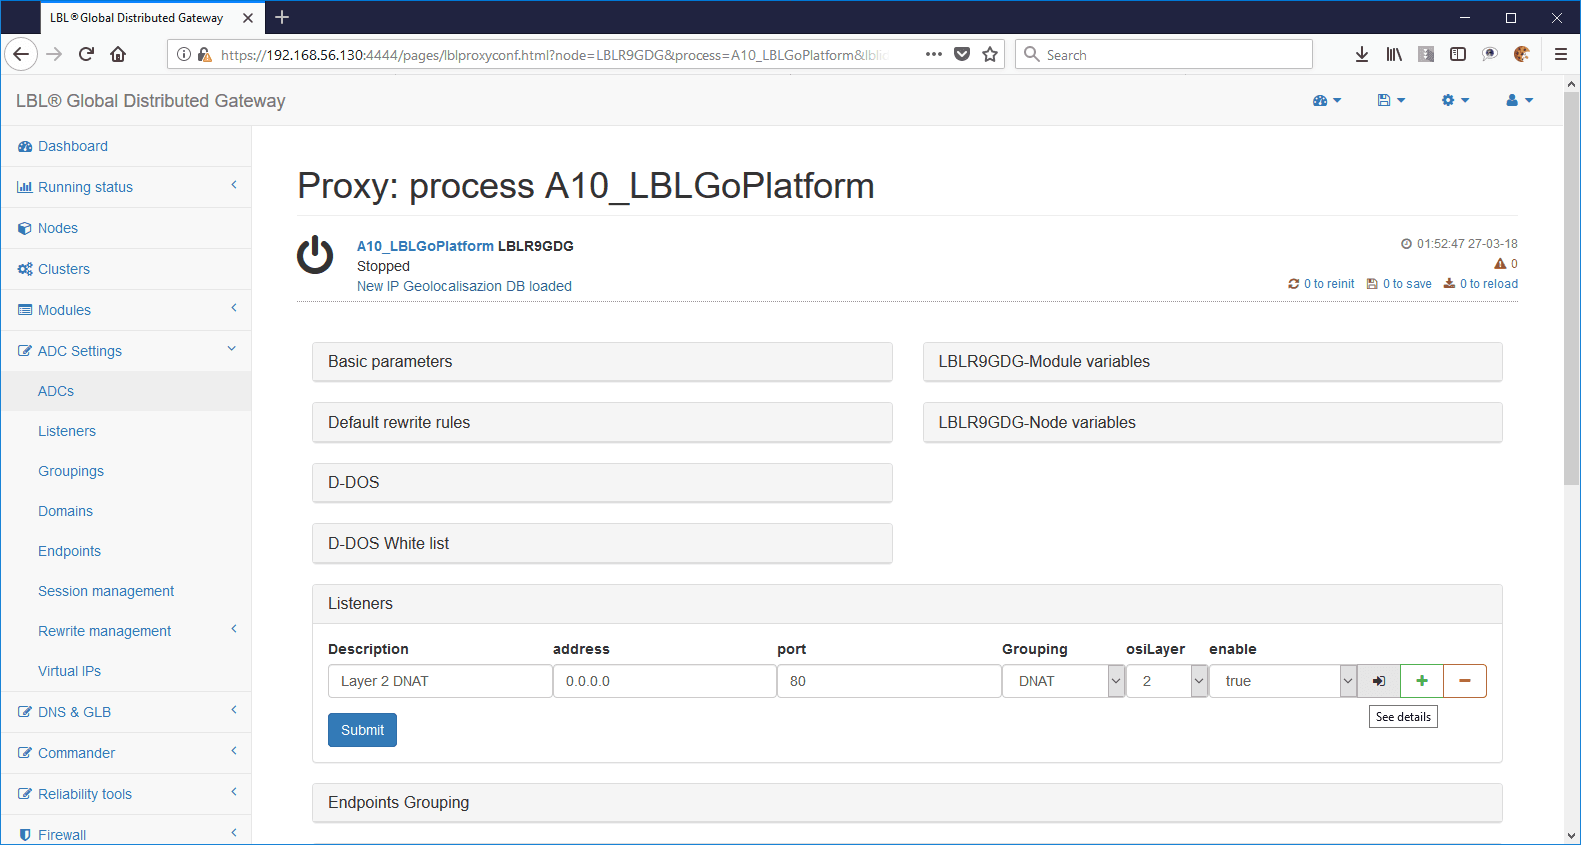
Task: Go back with the browser back arrow
Action: [21, 54]
